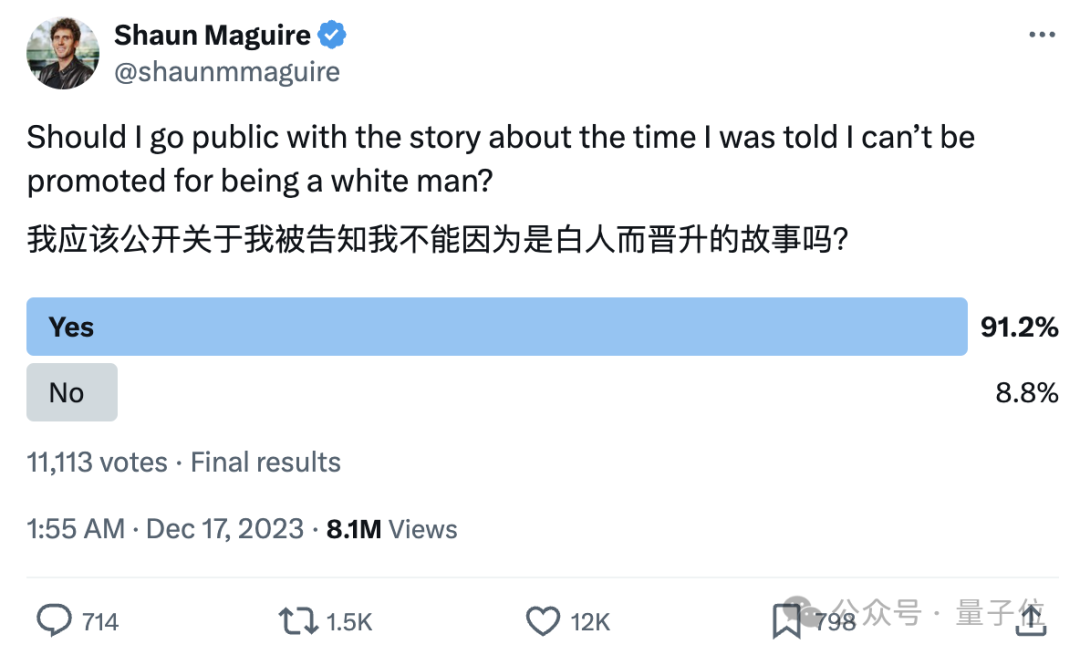Open the @shaunmmaguire handle link
This screenshot has width=1080, height=655.
pyautogui.click(x=227, y=72)
